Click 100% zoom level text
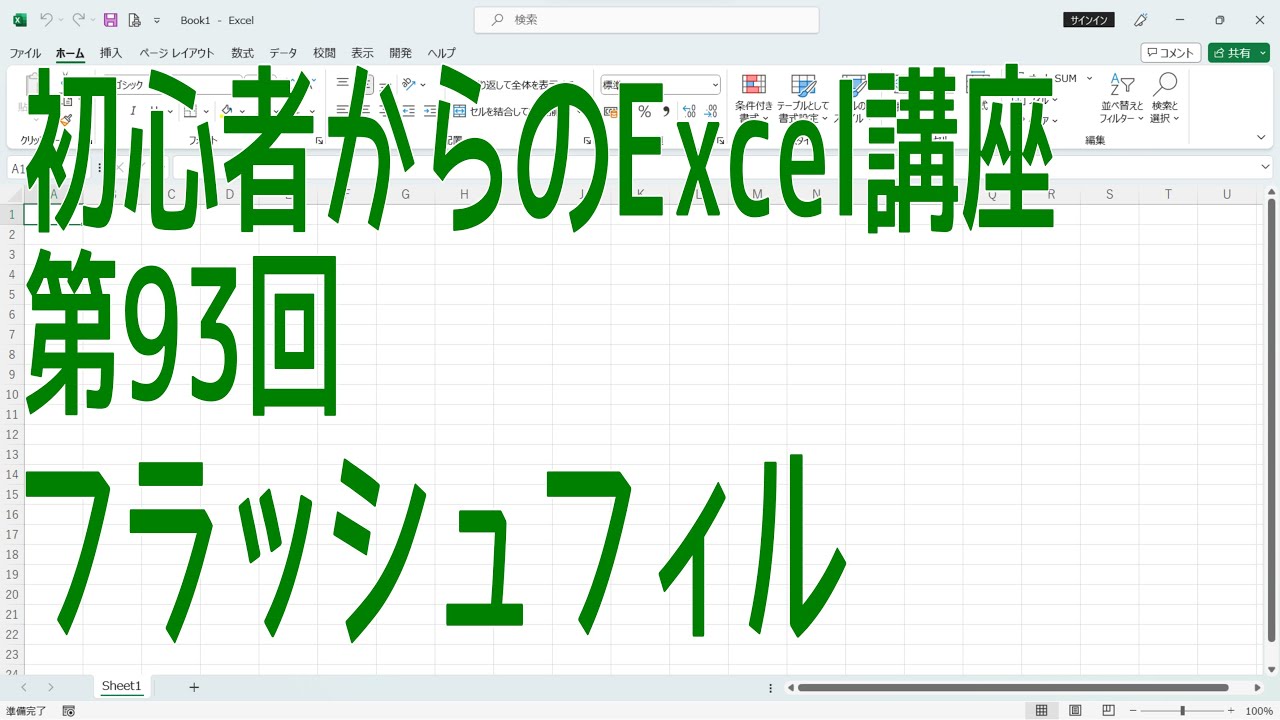The width and height of the screenshot is (1280, 720). pyautogui.click(x=1259, y=711)
